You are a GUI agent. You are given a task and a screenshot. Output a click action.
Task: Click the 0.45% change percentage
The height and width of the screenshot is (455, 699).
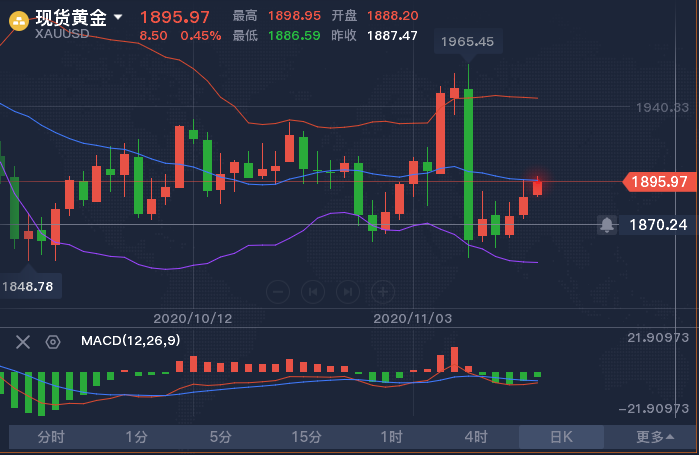coord(201,36)
